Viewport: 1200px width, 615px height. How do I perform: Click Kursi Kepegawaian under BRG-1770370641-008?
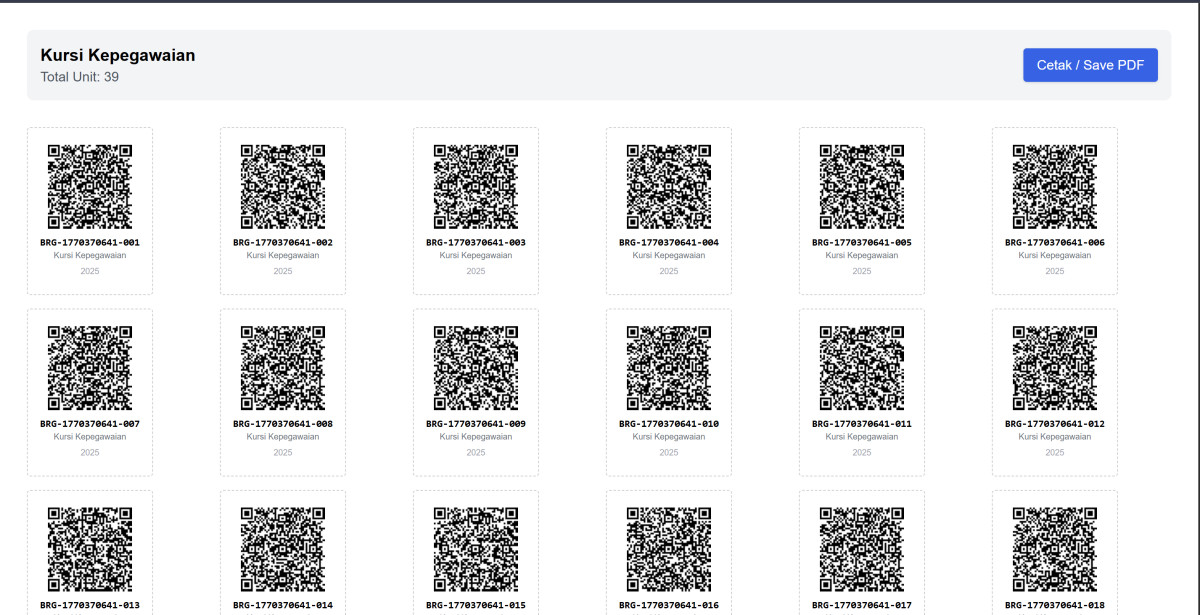[283, 436]
